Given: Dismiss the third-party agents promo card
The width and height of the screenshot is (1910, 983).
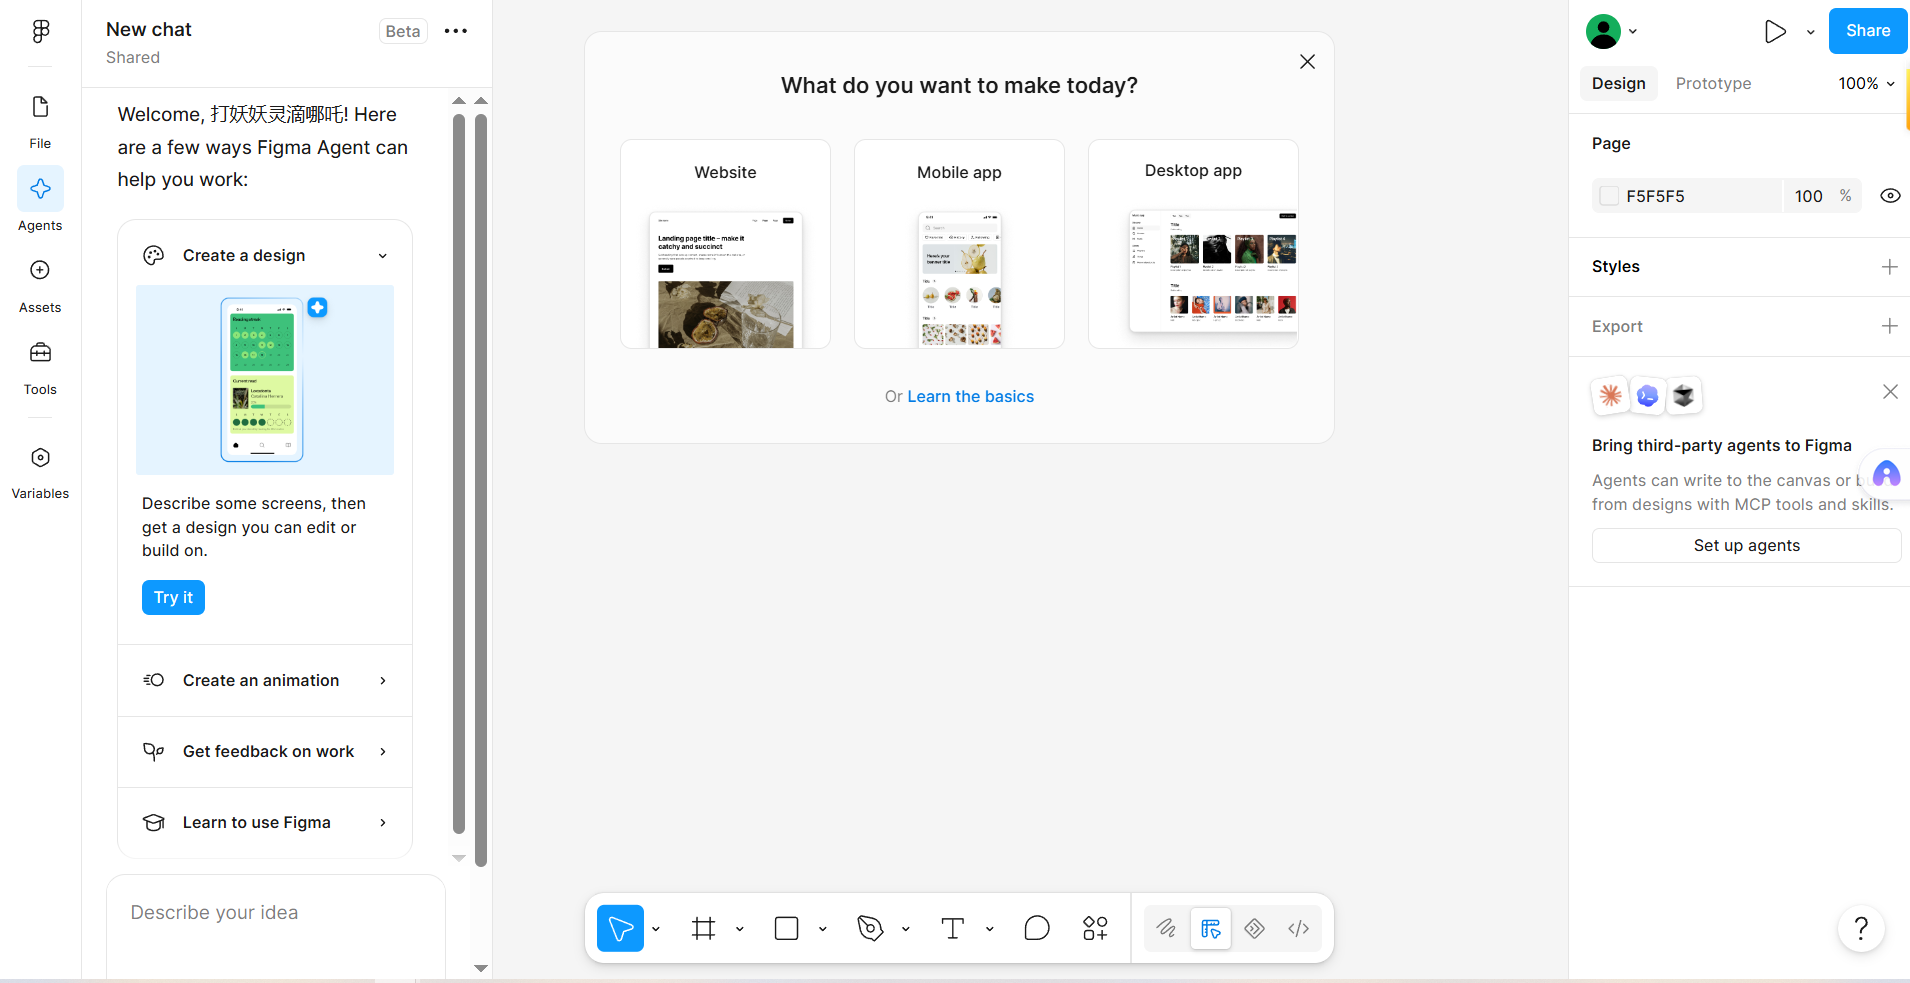Looking at the screenshot, I should coord(1890,392).
